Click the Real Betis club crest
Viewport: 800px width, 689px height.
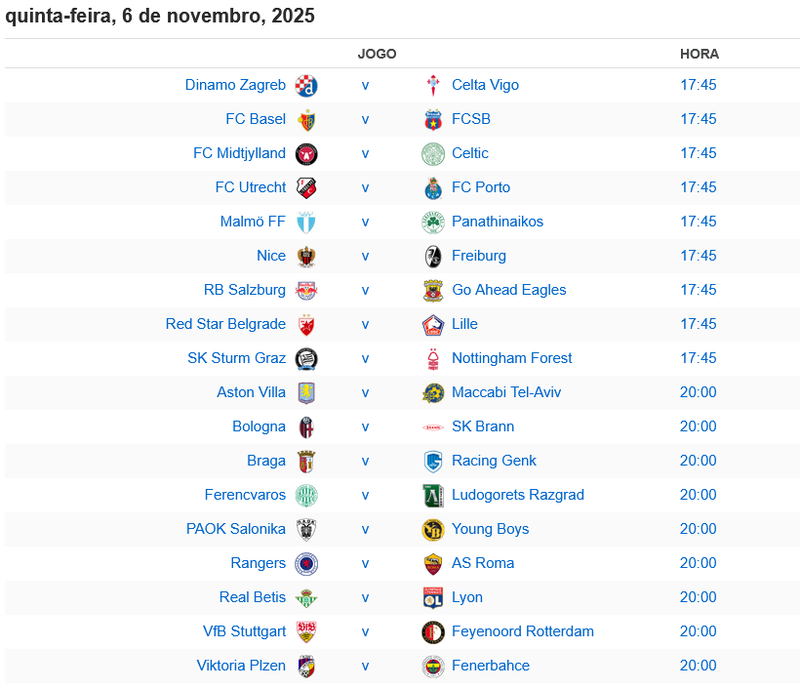pos(306,598)
